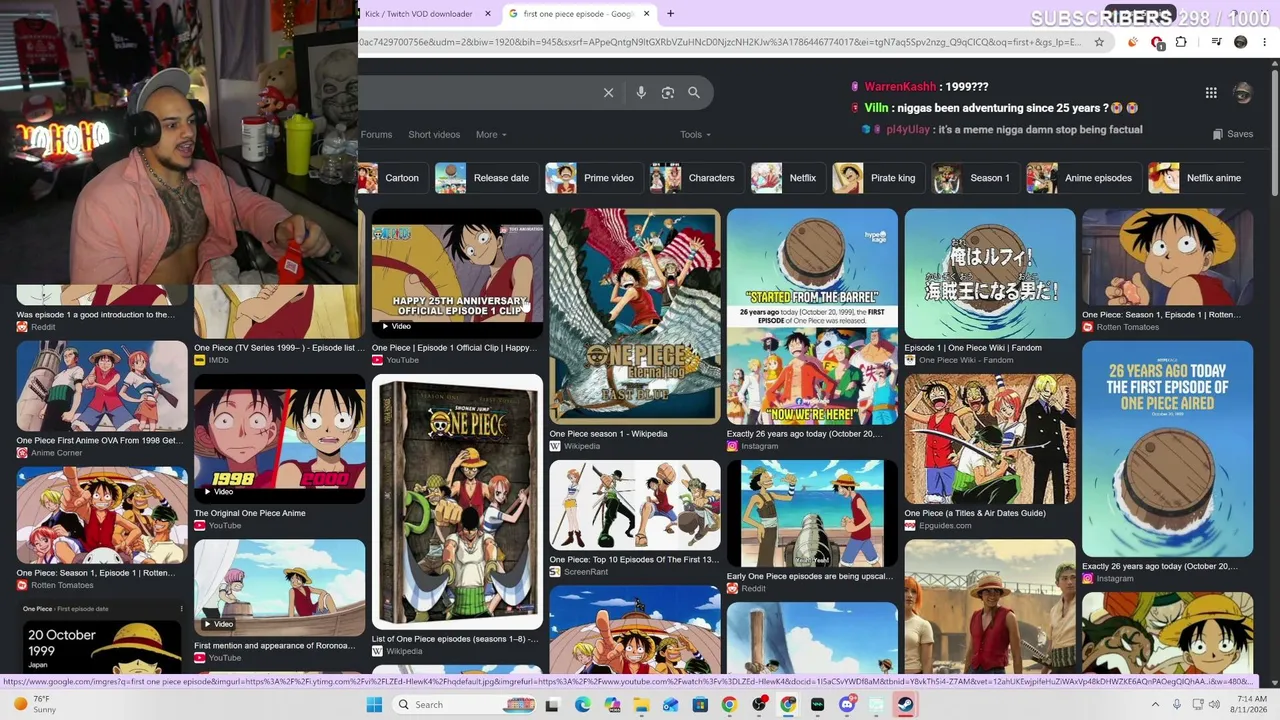Open File Explorer from the taskbar
1280x720 pixels.
click(641, 705)
